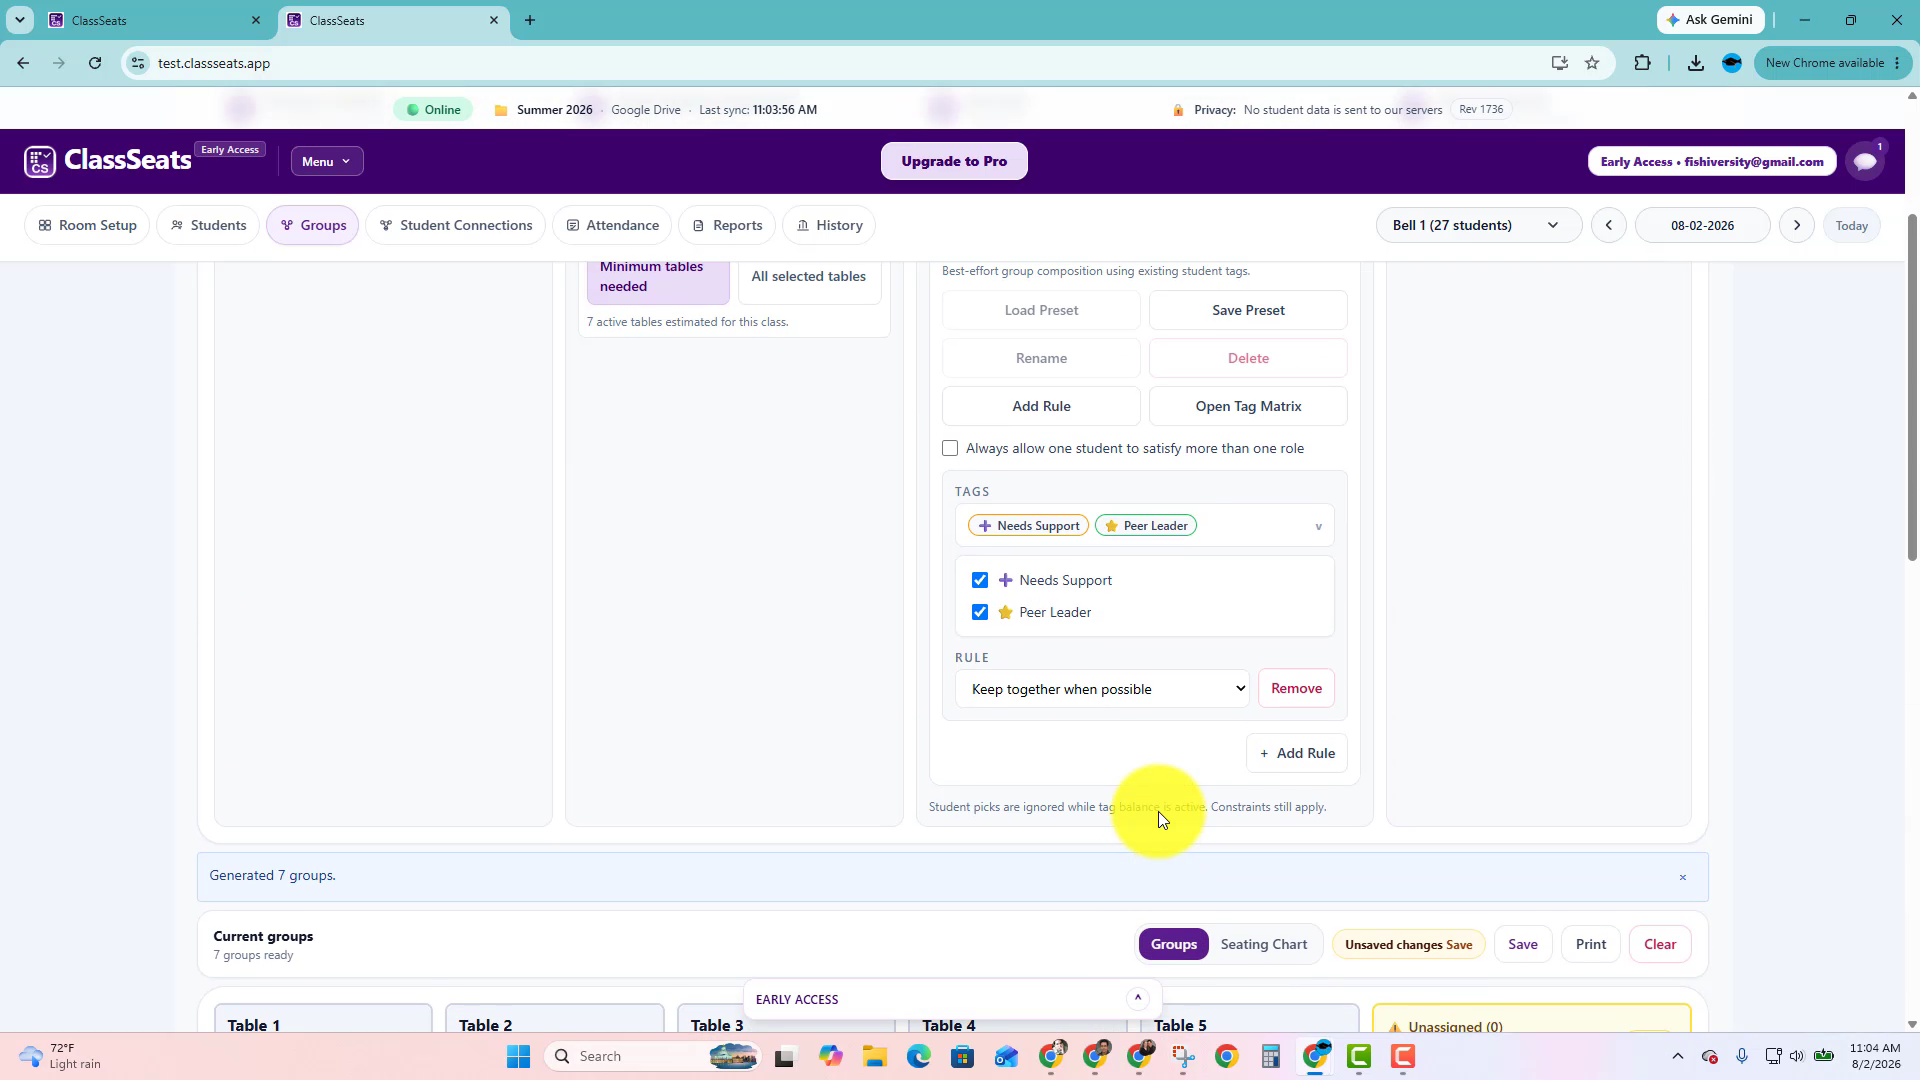This screenshot has height=1080, width=1920.
Task: Go to next date arrow
Action: (1797, 225)
